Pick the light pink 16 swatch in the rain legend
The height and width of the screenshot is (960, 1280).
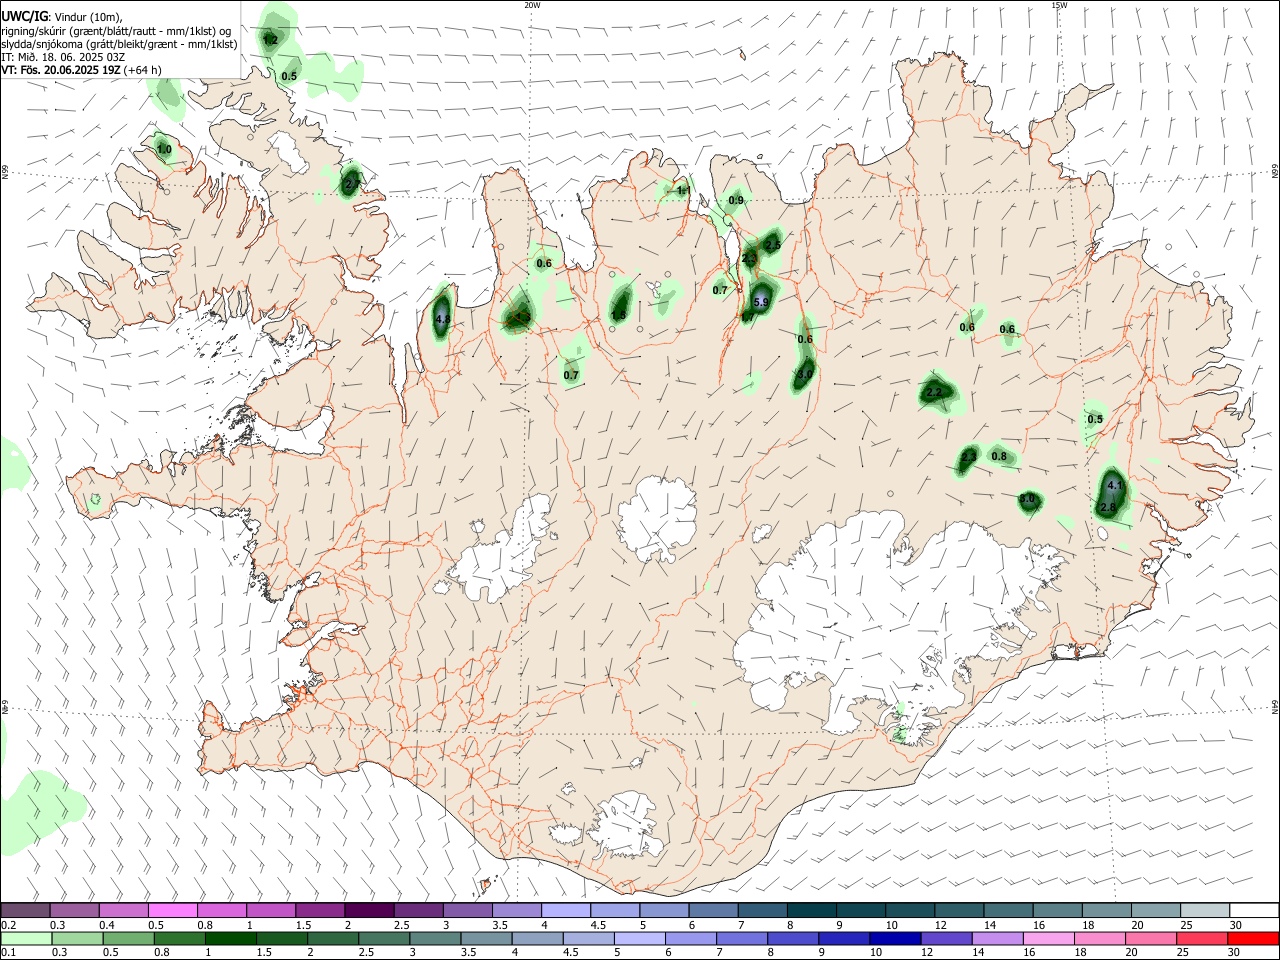[1048, 938]
